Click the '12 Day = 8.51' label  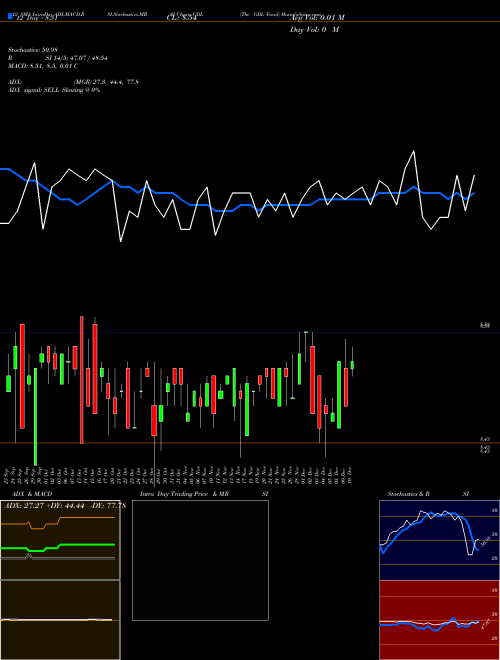coord(35,19)
